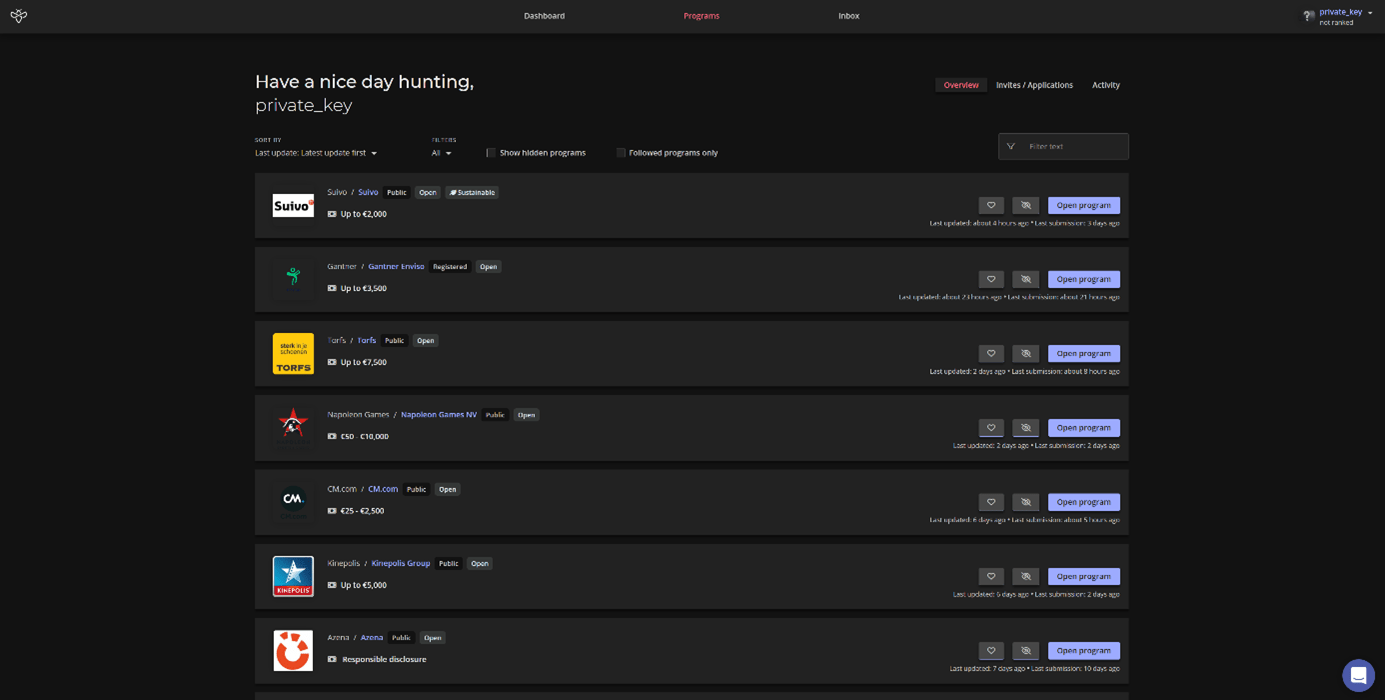Go to Dashboard in top navigation
The image size is (1385, 700).
(544, 16)
